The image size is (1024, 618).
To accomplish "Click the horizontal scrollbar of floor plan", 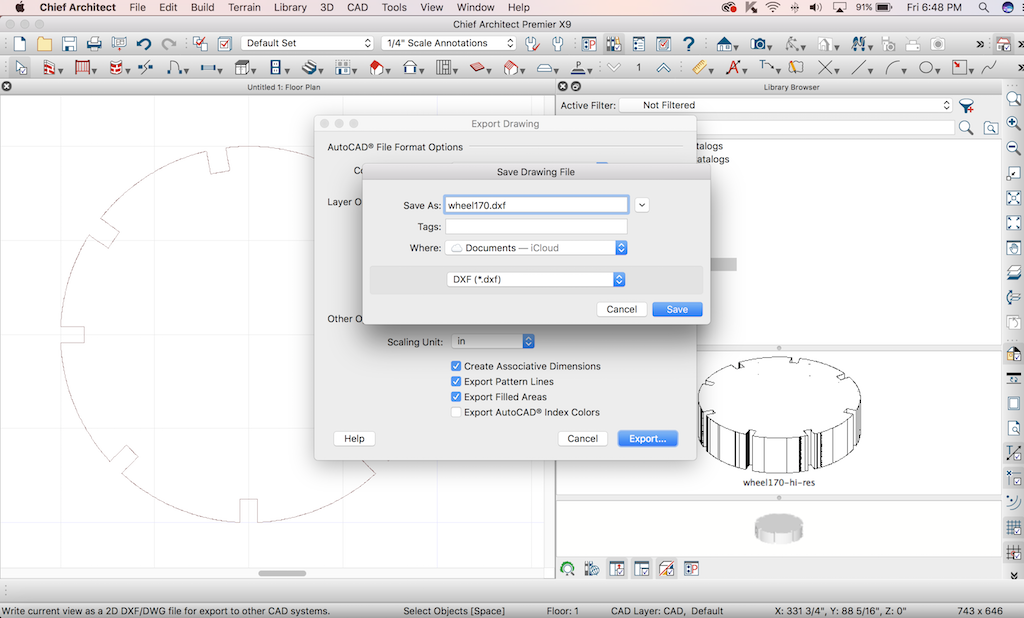I will tap(282, 573).
